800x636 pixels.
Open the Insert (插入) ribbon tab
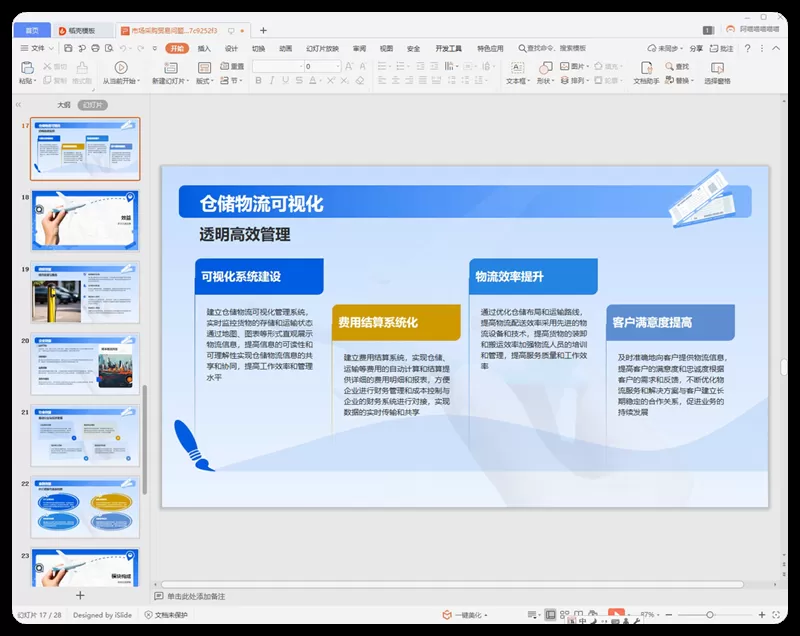tap(204, 48)
